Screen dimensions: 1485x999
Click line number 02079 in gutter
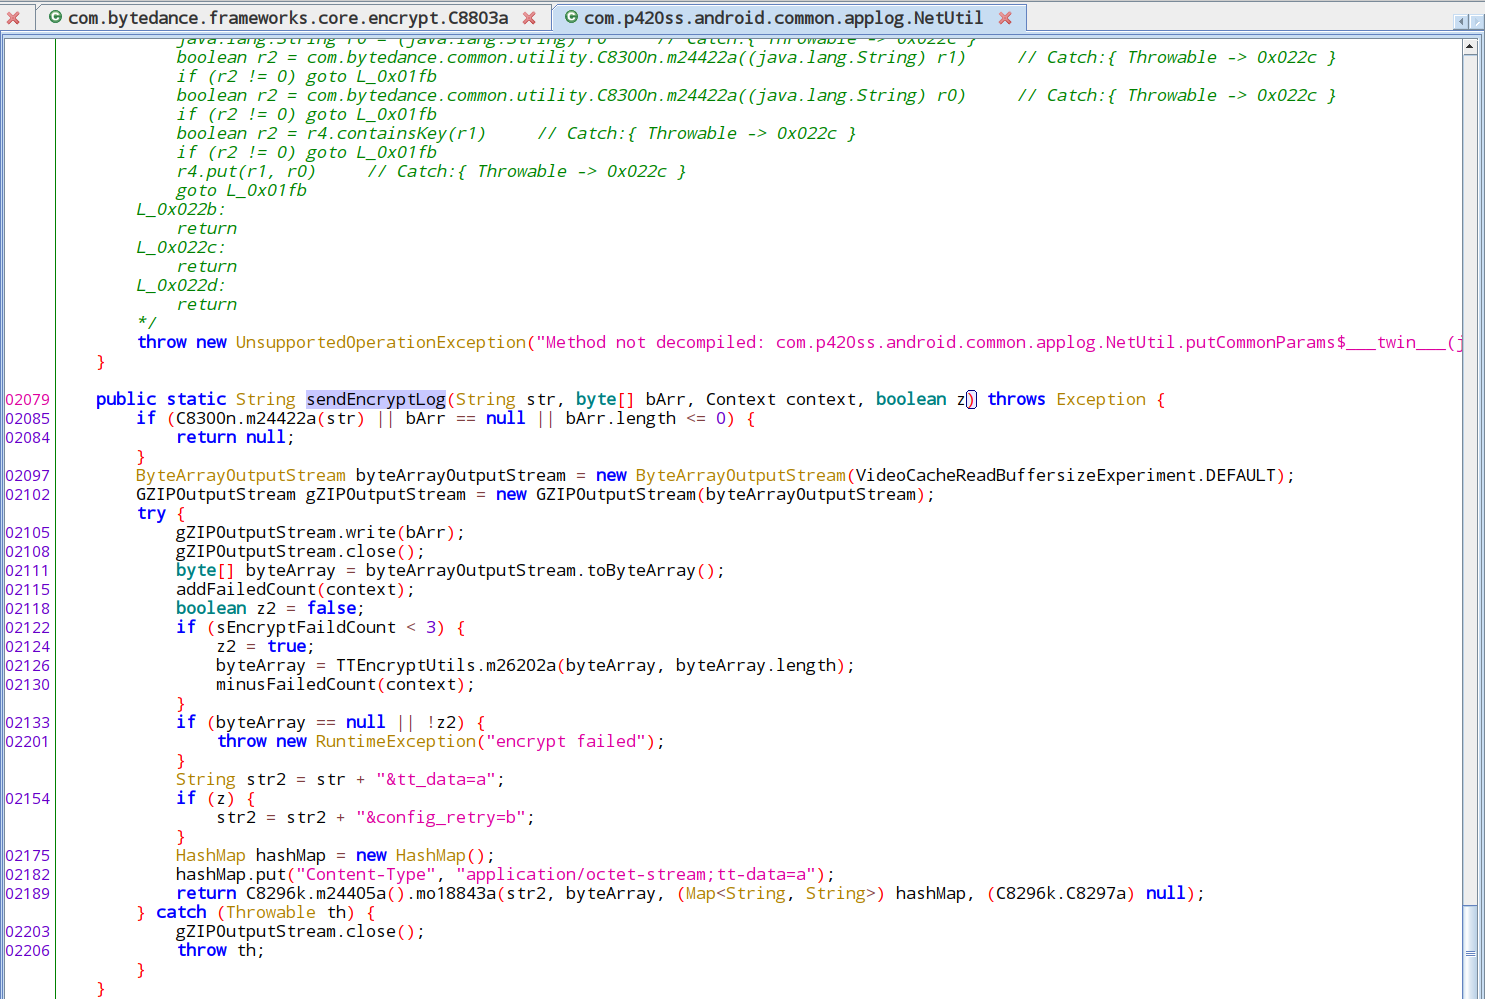pyautogui.click(x=27, y=399)
